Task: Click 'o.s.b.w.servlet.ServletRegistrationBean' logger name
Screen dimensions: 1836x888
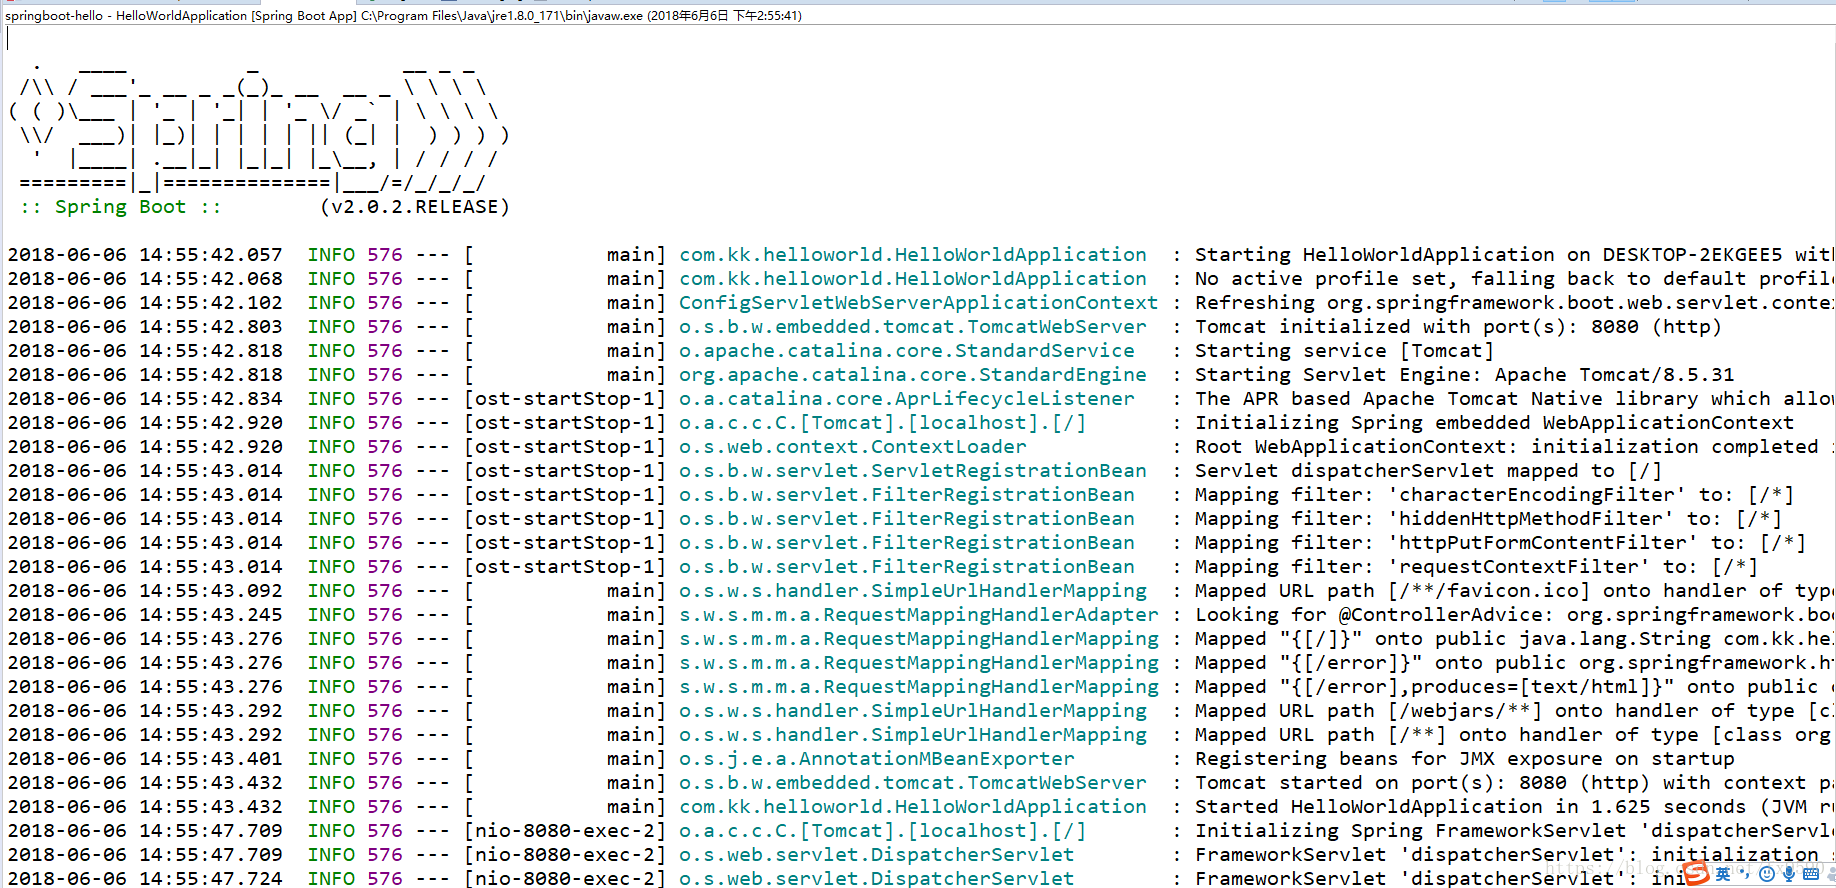Action: point(913,471)
